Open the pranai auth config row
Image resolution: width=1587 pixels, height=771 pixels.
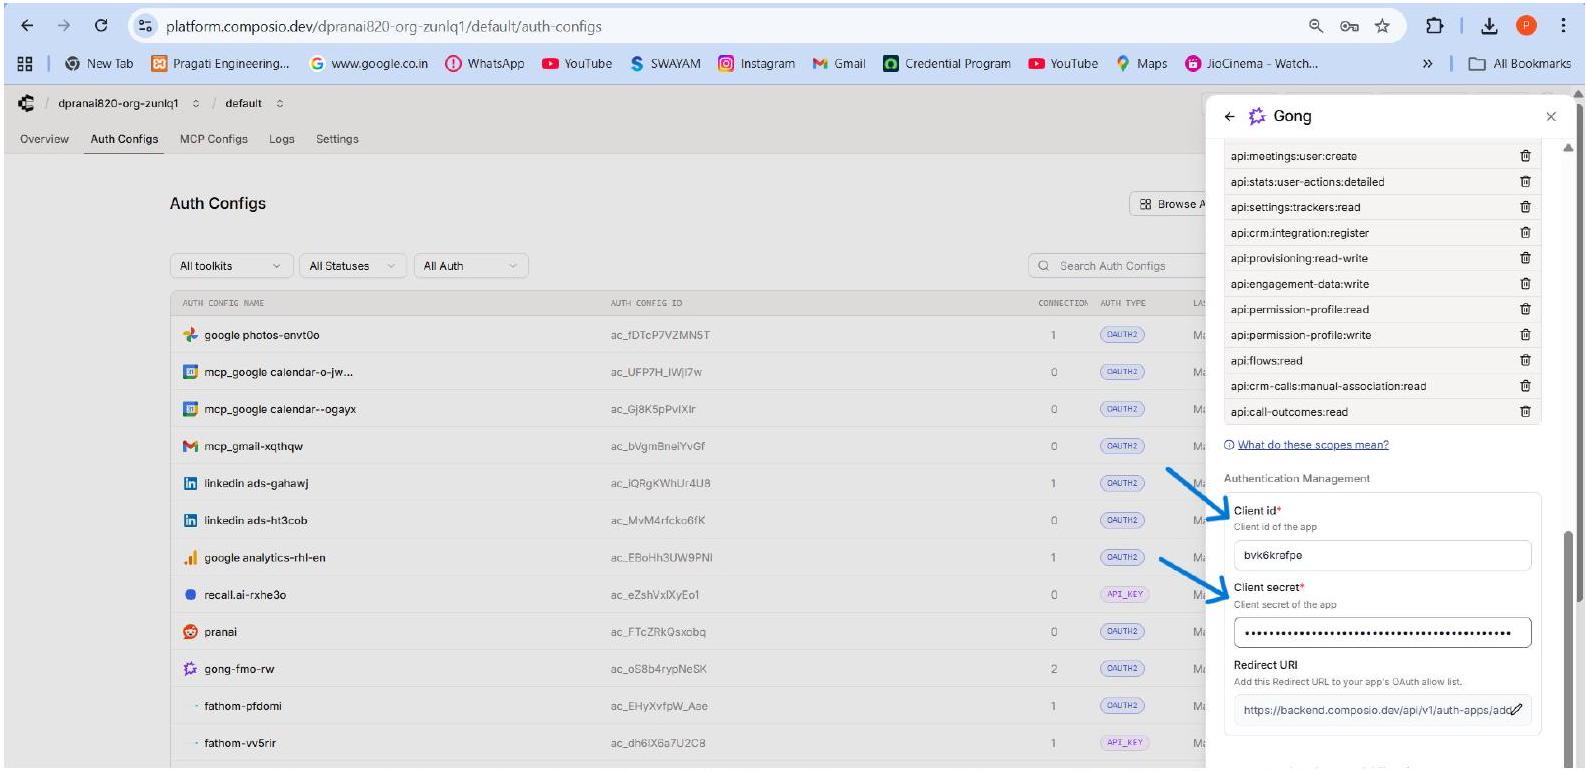point(687,632)
